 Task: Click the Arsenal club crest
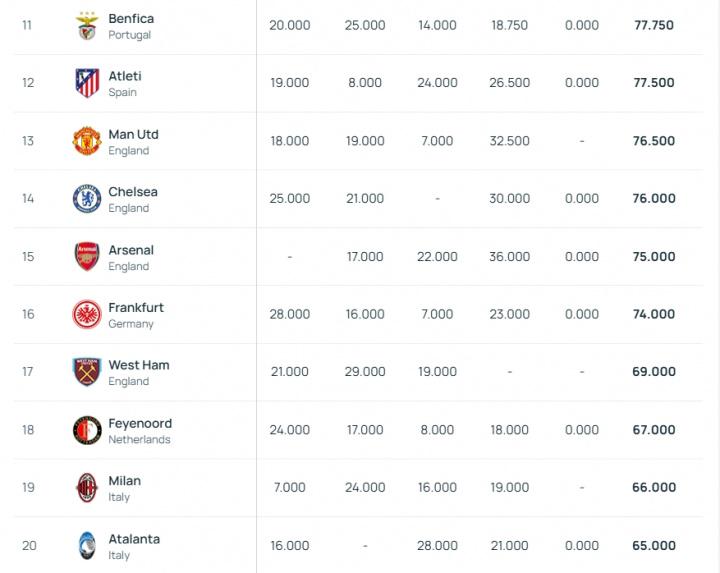click(x=87, y=257)
